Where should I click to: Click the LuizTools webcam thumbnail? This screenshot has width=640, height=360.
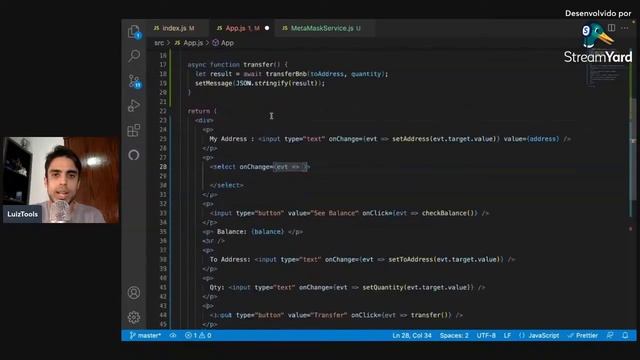coord(61,180)
